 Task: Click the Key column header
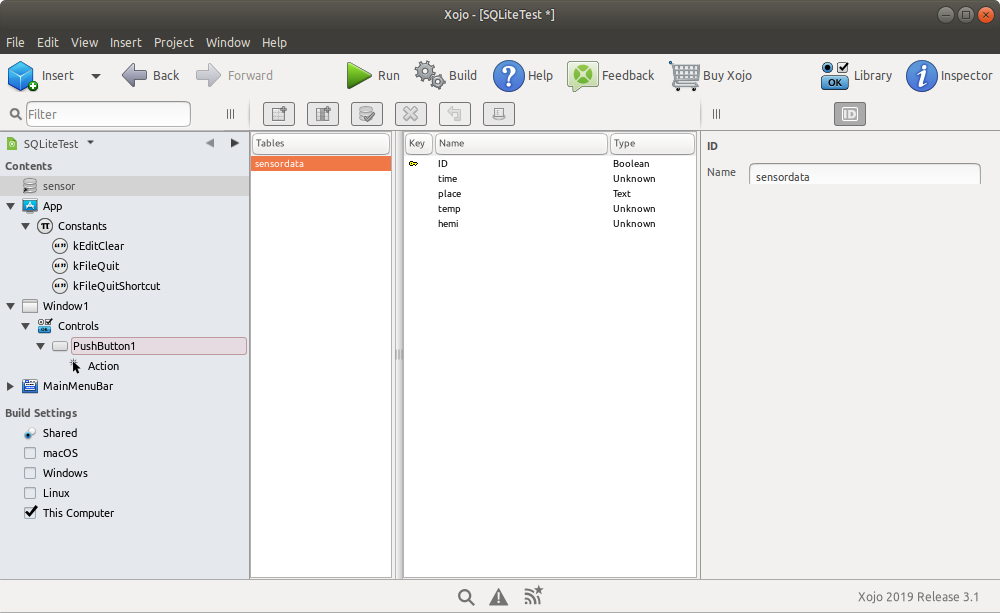tap(419, 144)
